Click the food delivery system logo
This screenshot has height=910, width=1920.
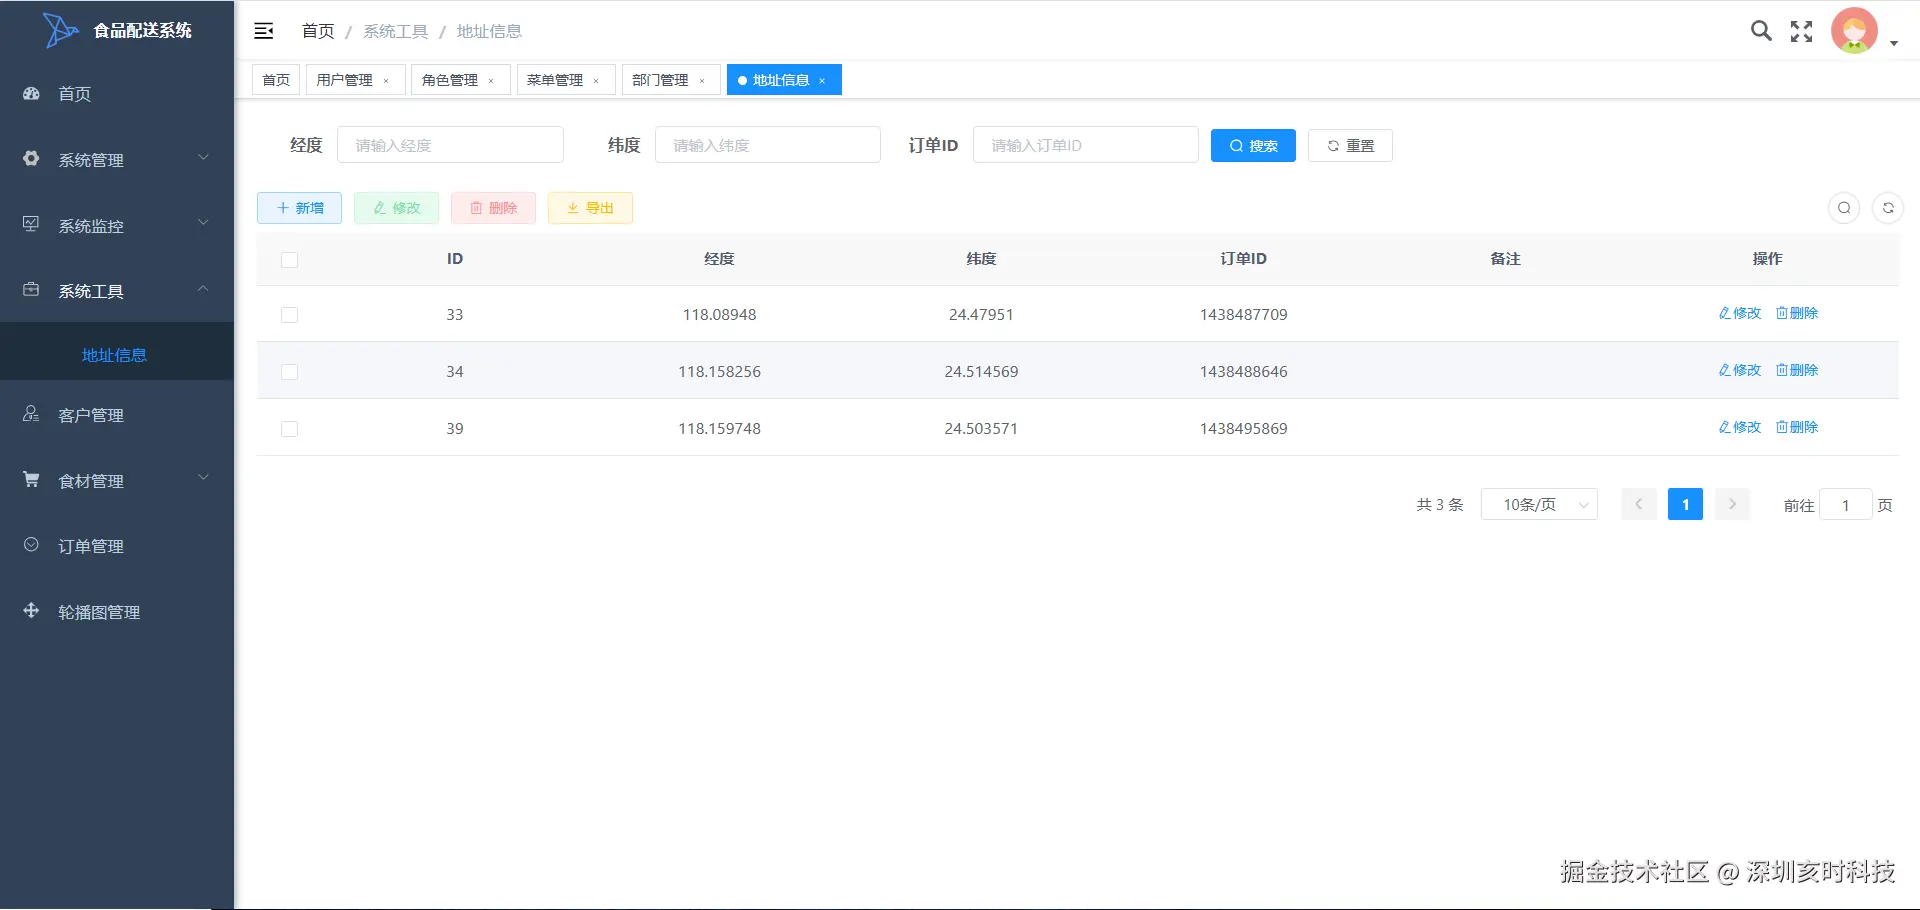pyautogui.click(x=60, y=30)
